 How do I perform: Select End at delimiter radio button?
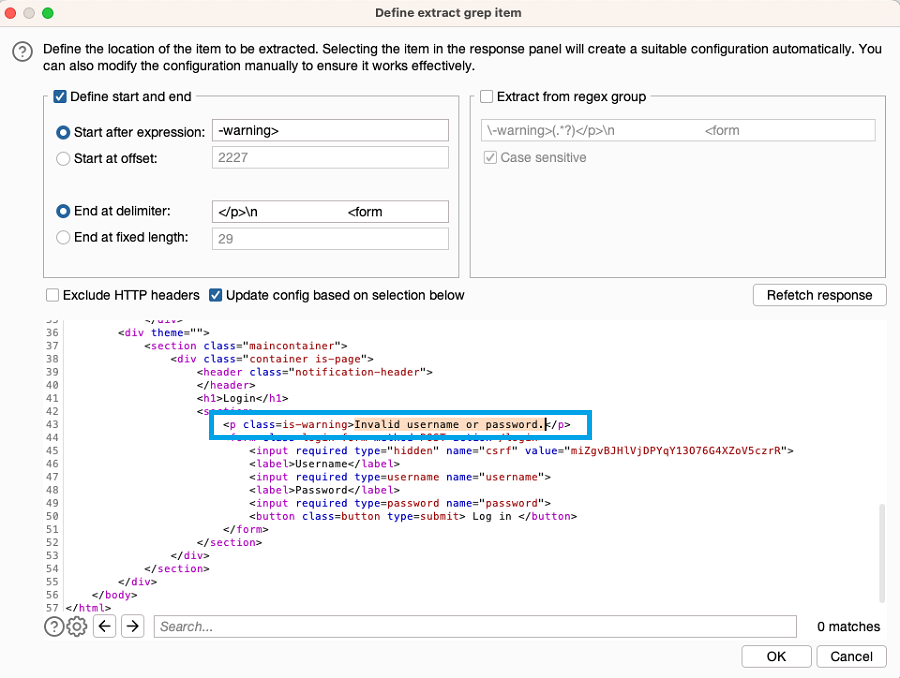[x=63, y=211]
